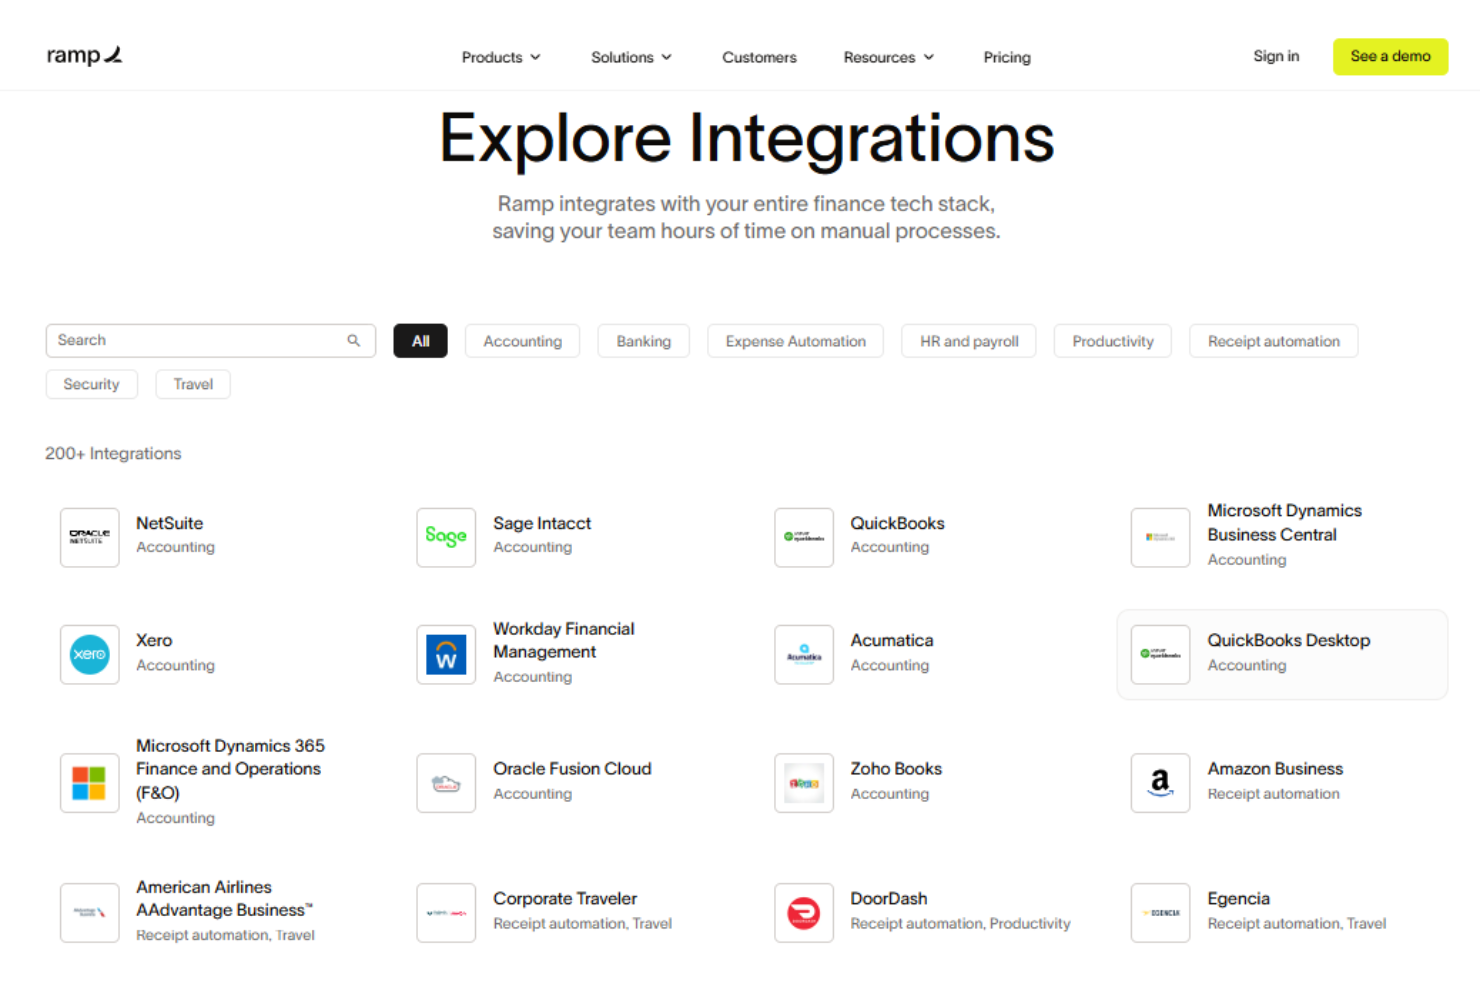Filter by HR and payroll
Image resolution: width=1480 pixels, height=987 pixels.
coord(969,341)
